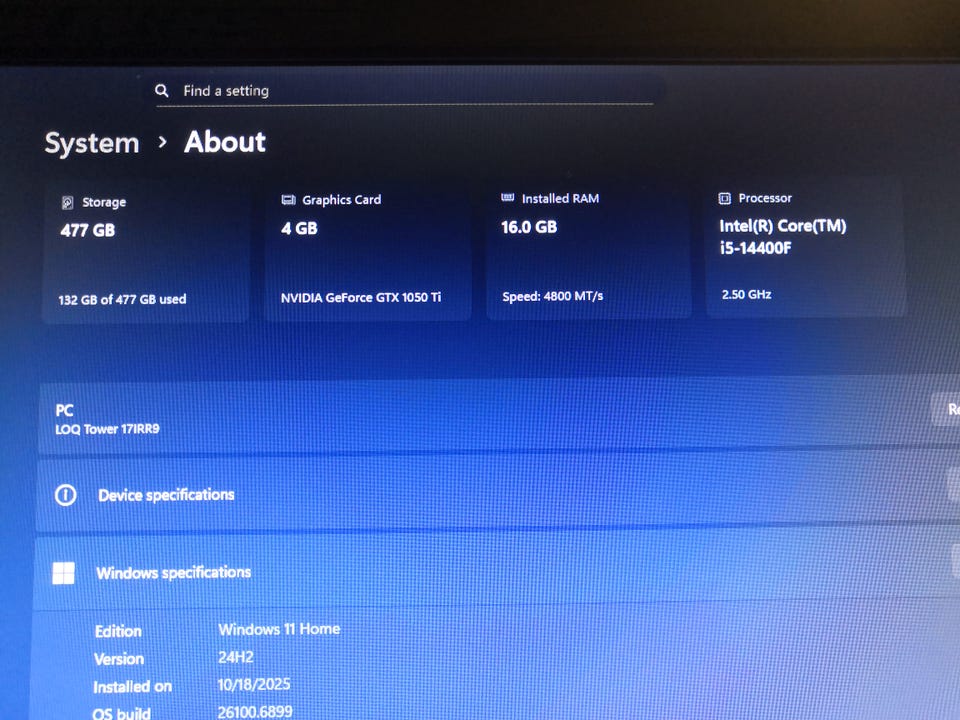Select text '132 GB of 477 GB used'
The height and width of the screenshot is (720, 960).
click(x=122, y=299)
